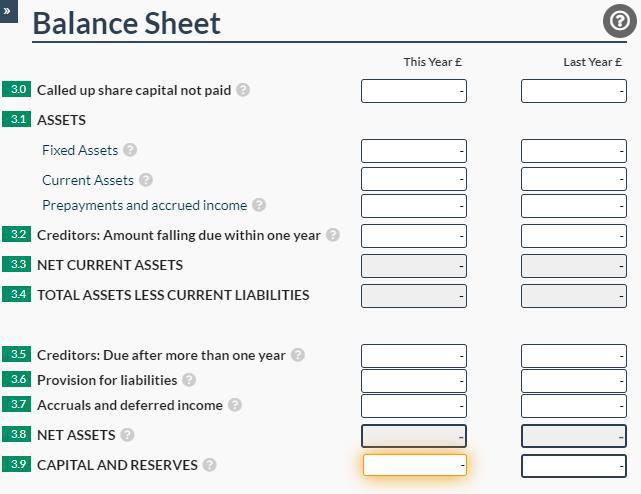Click the 3.1 ASSETS number badge
This screenshot has height=494, width=641.
[16, 119]
